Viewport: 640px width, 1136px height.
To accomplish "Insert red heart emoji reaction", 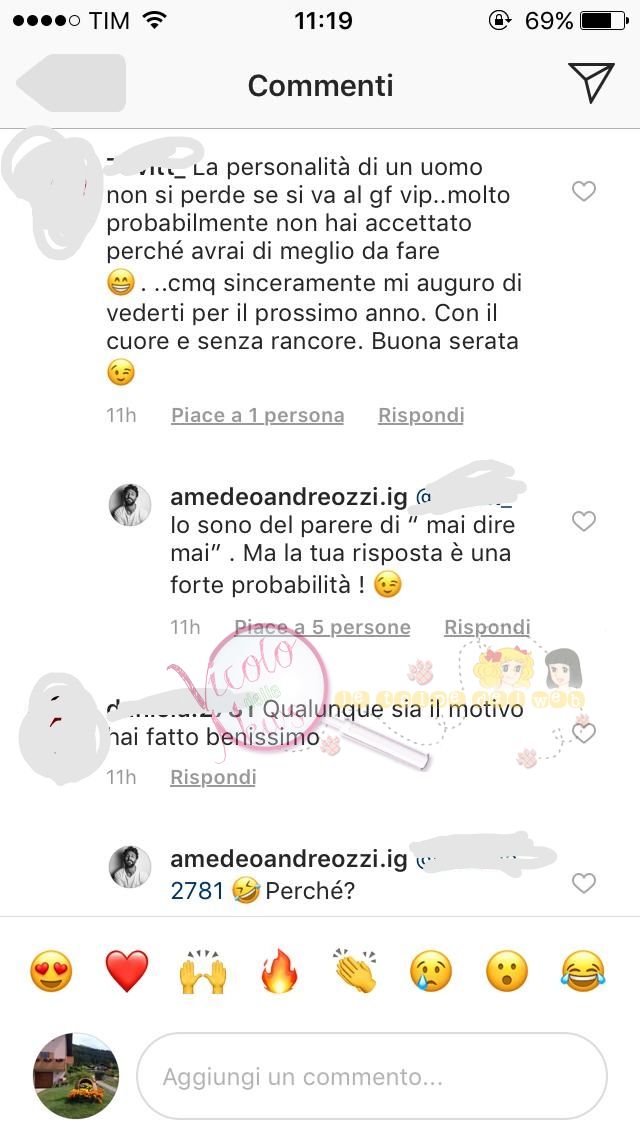I will [x=127, y=971].
